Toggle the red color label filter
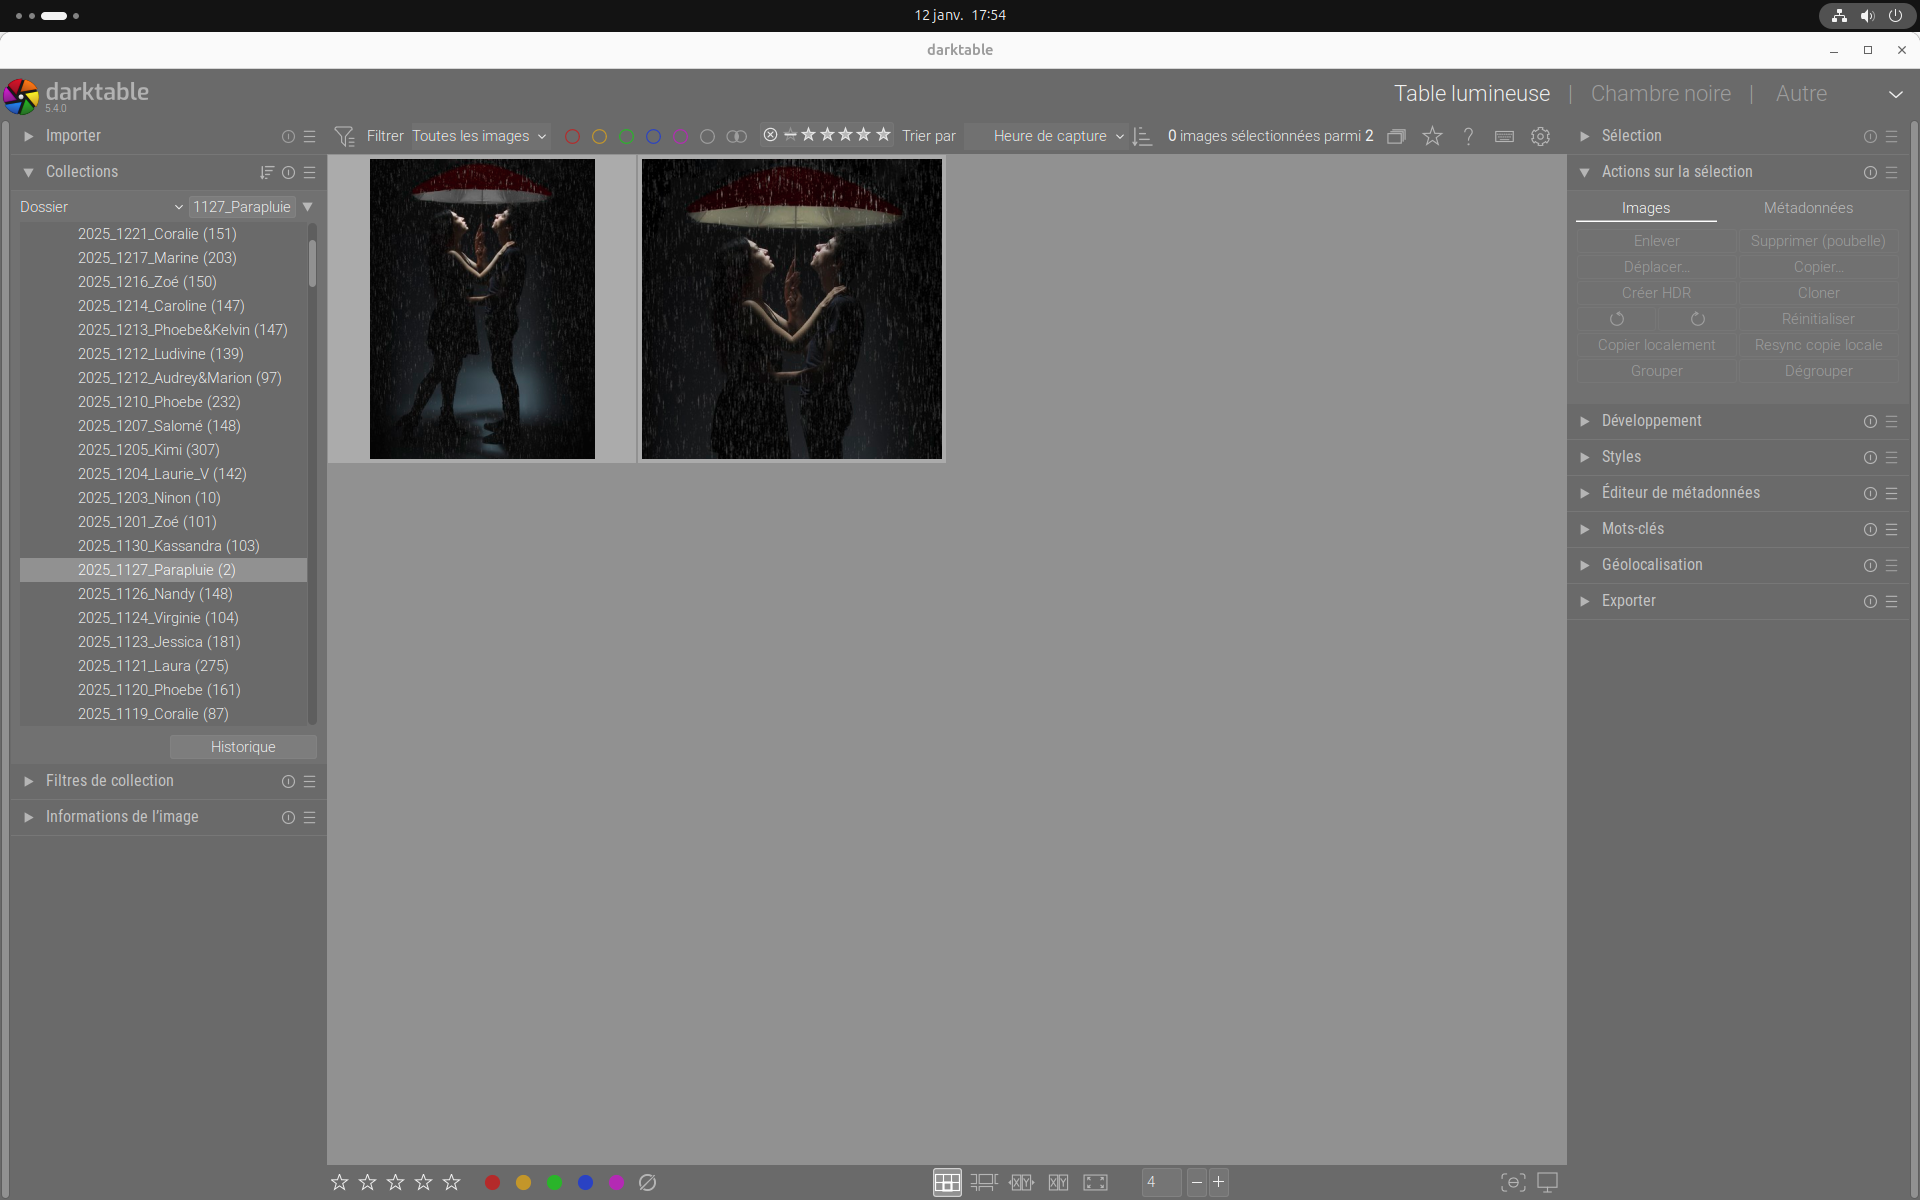This screenshot has height=1200, width=1920. (x=572, y=136)
